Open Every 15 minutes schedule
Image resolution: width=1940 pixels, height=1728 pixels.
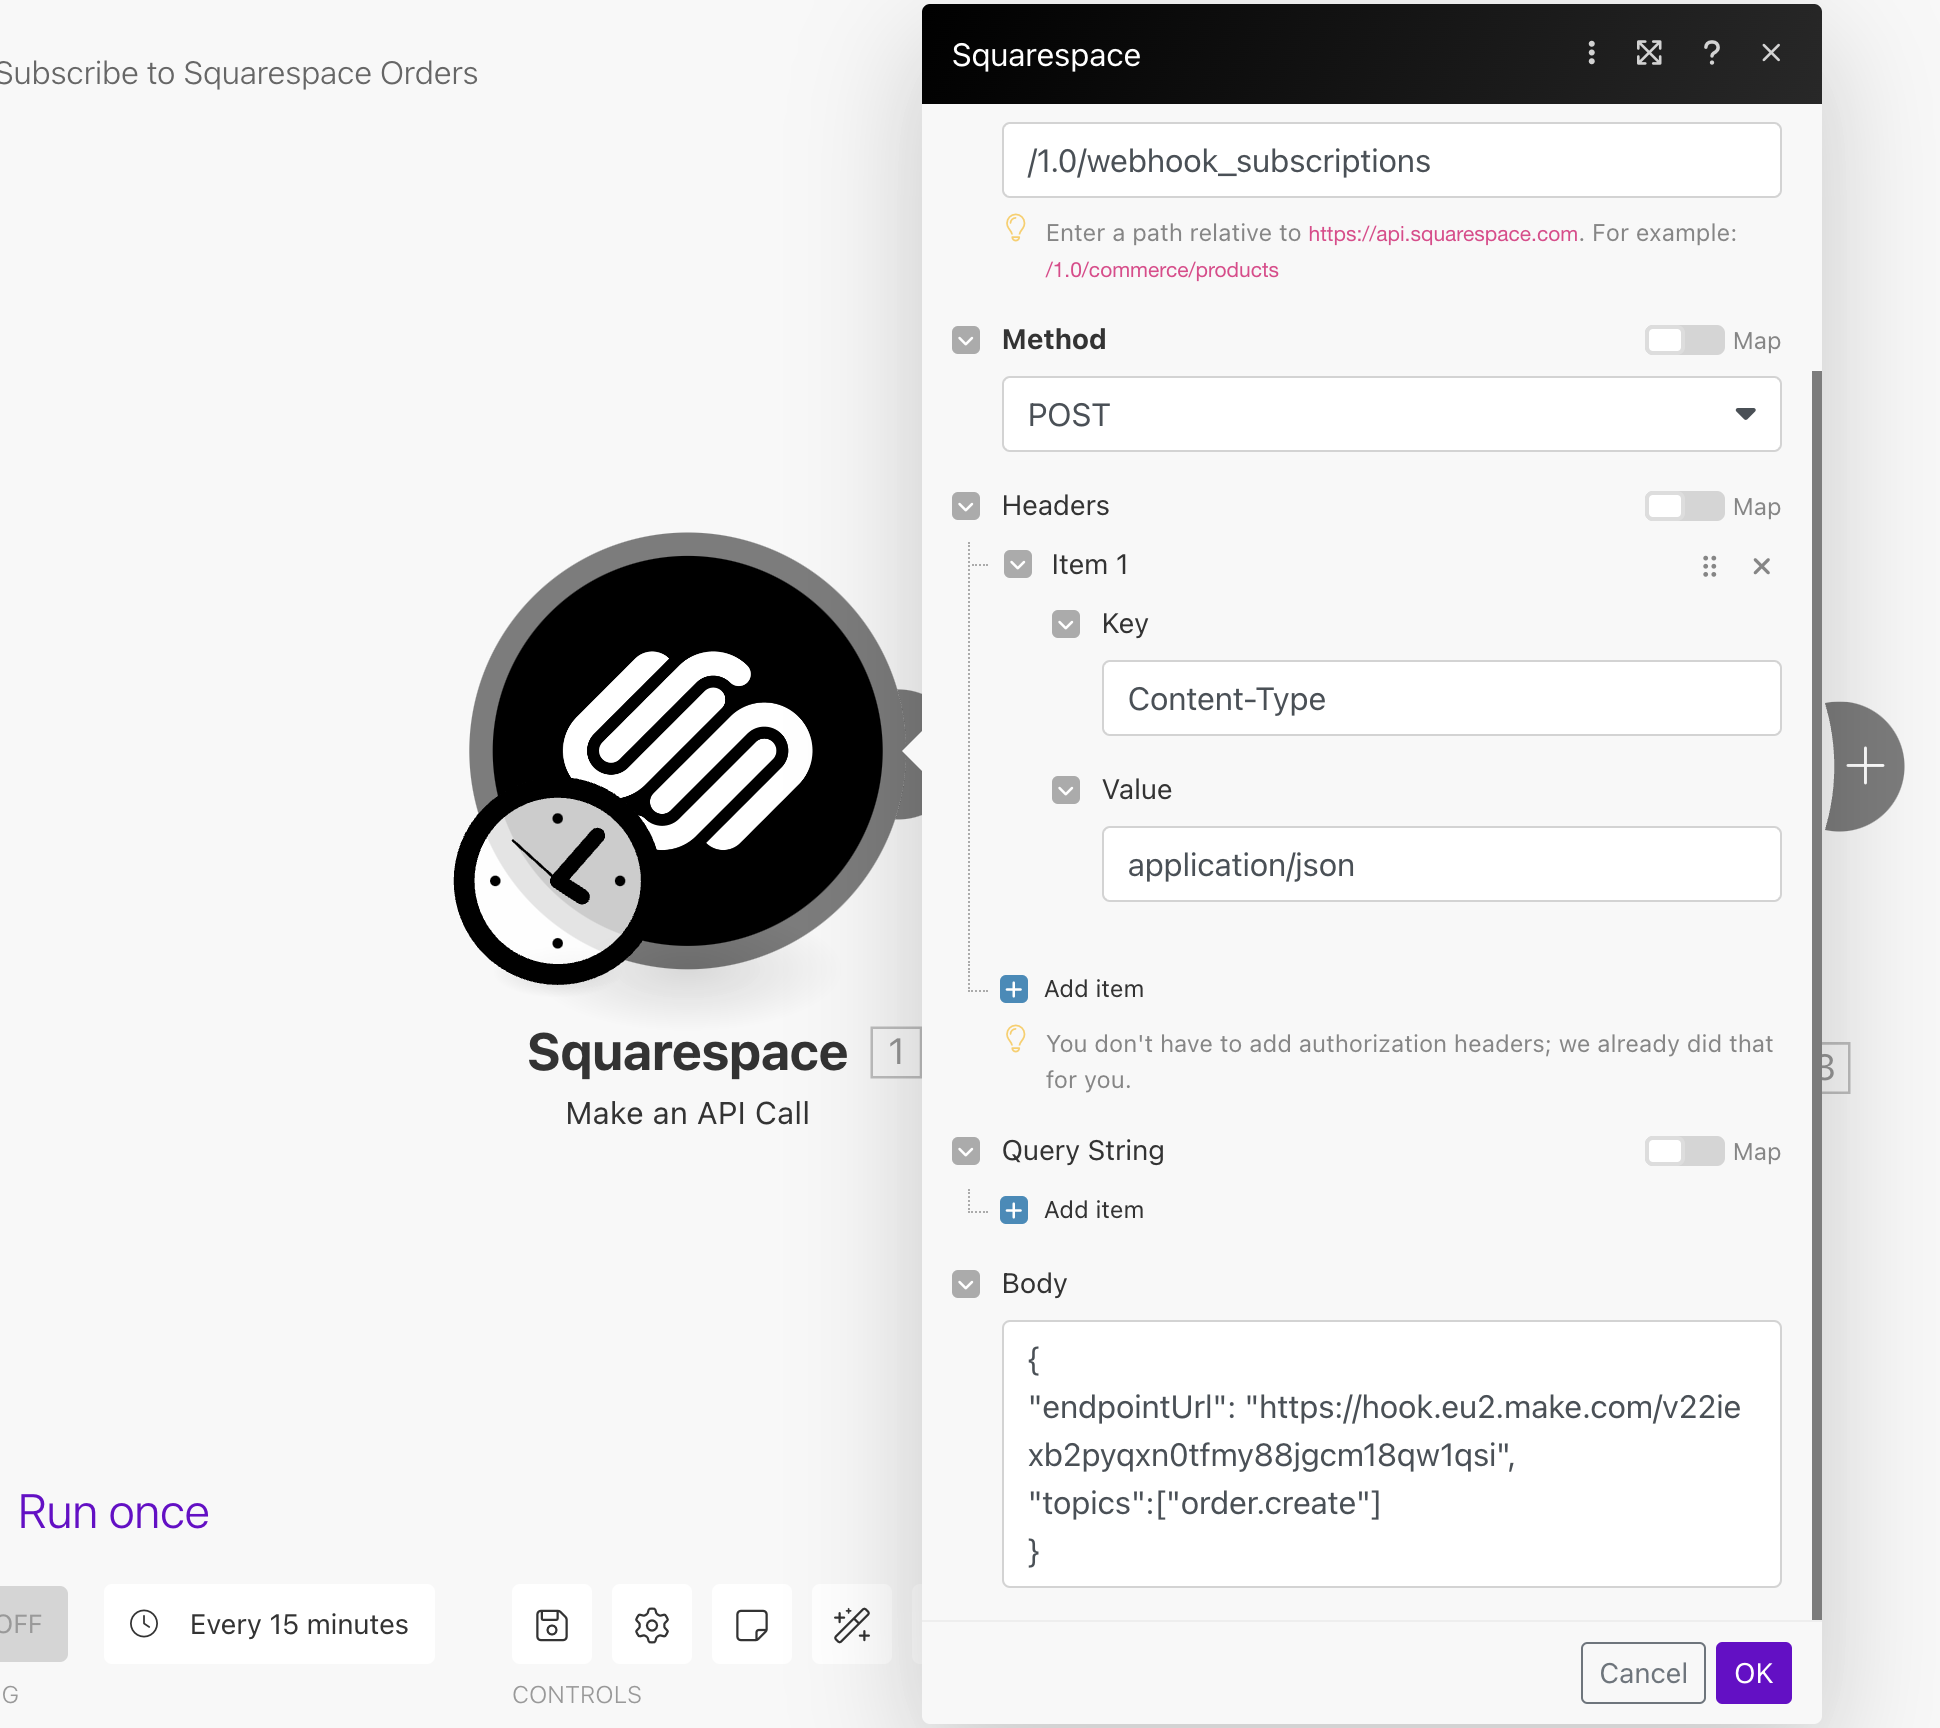point(269,1624)
